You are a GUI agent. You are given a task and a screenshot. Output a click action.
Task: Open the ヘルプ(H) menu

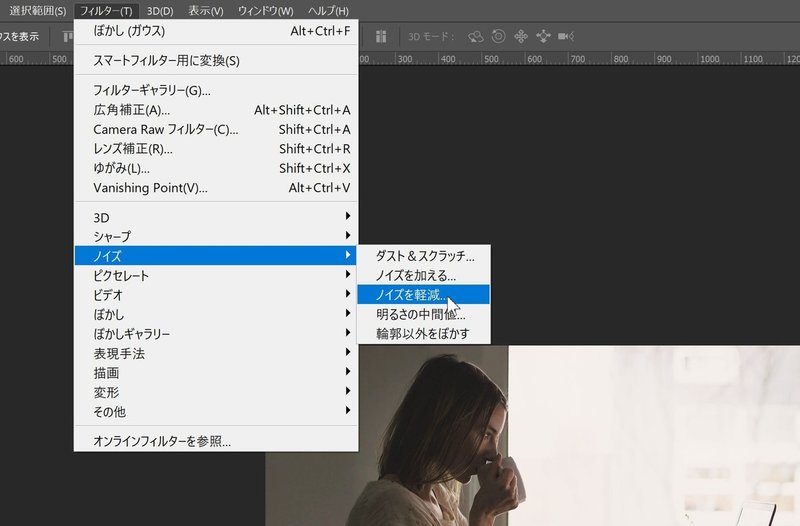pyautogui.click(x=328, y=11)
